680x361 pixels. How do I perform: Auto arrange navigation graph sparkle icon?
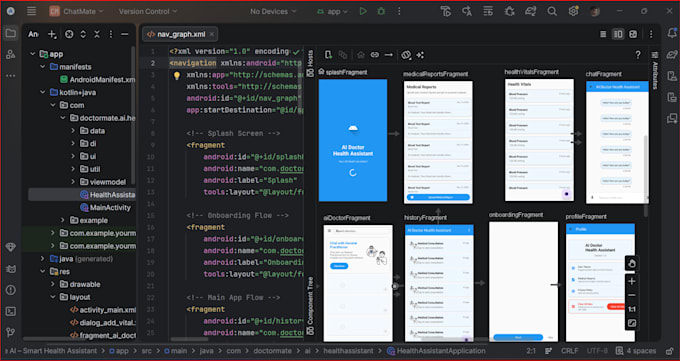(420, 55)
